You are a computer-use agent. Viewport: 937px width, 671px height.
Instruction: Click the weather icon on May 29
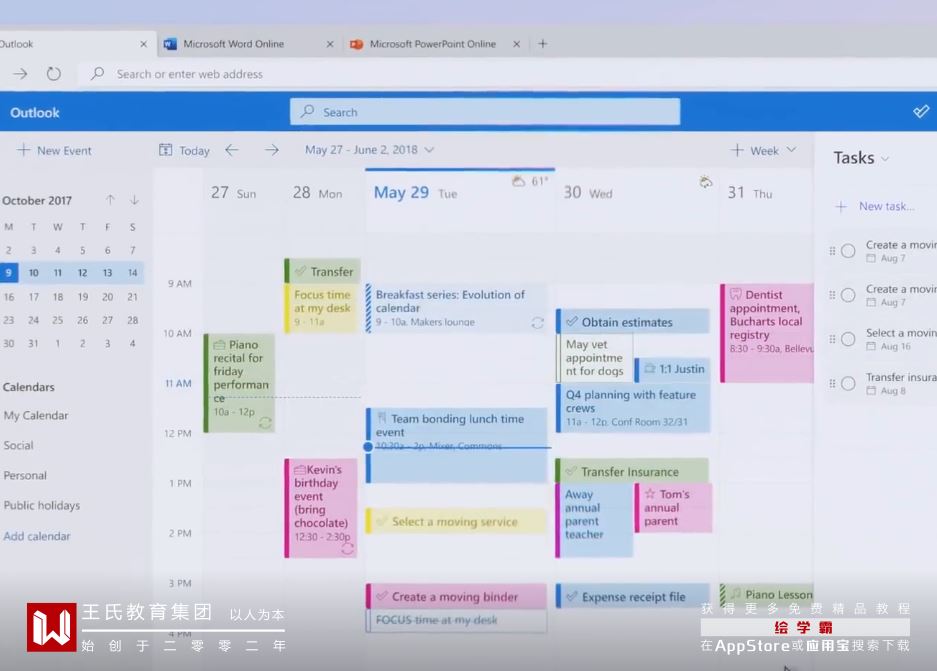(x=518, y=180)
